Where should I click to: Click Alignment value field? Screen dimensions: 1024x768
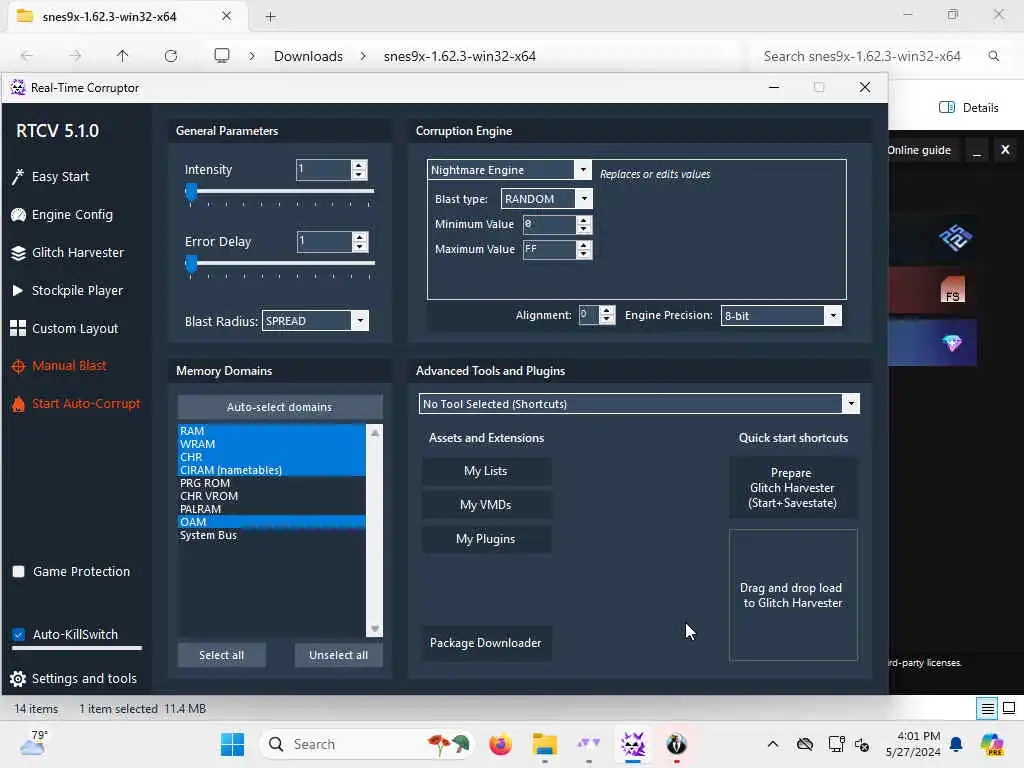click(x=588, y=315)
